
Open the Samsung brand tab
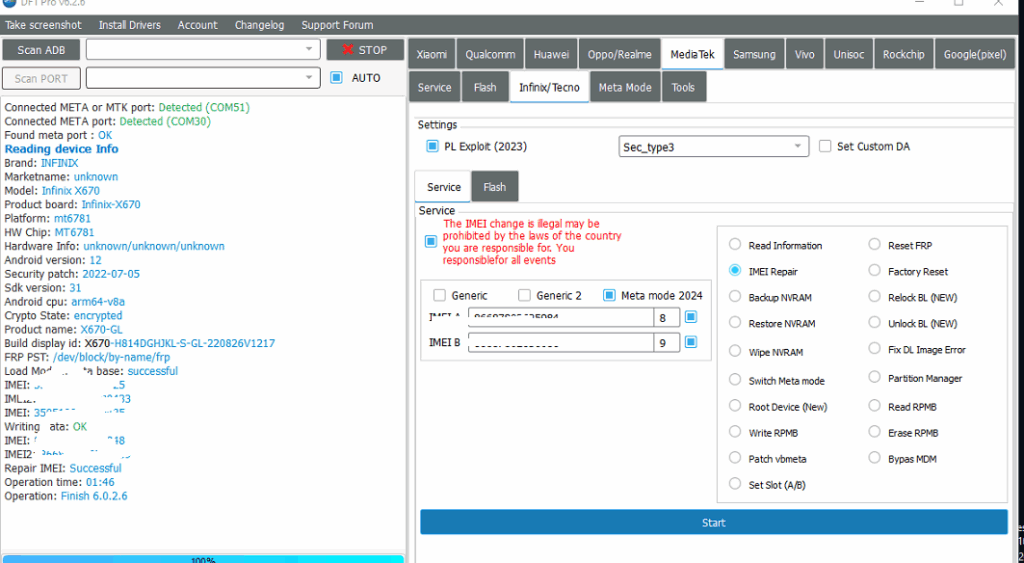tap(753, 55)
